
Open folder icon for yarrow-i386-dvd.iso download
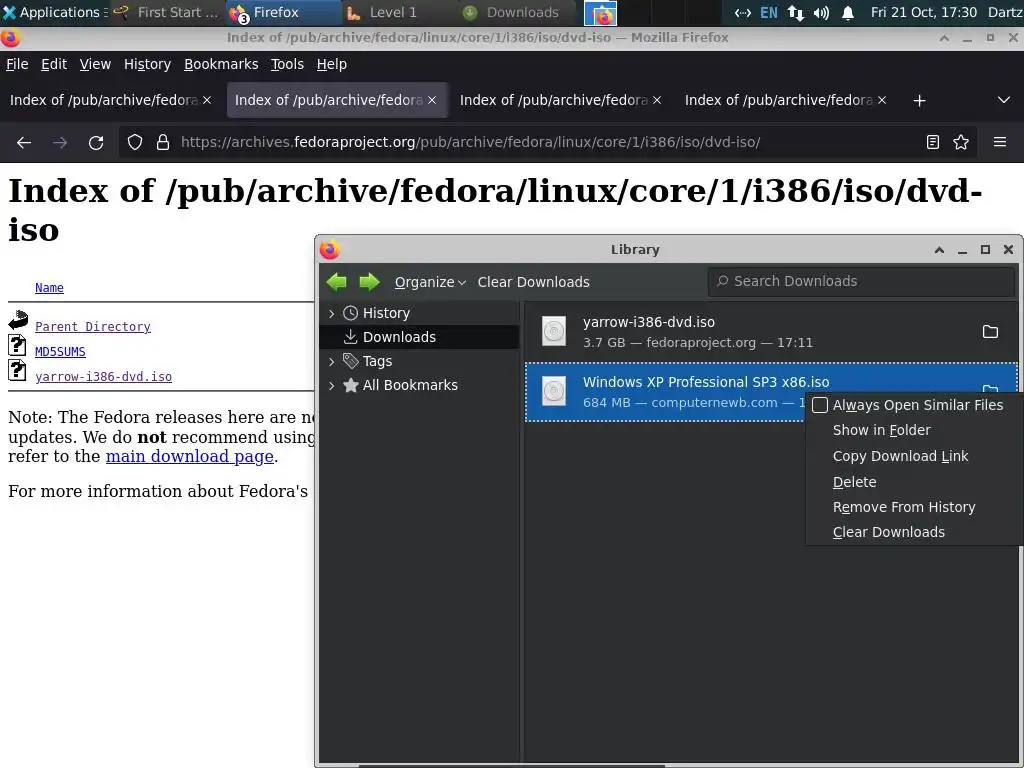pyautogui.click(x=990, y=332)
